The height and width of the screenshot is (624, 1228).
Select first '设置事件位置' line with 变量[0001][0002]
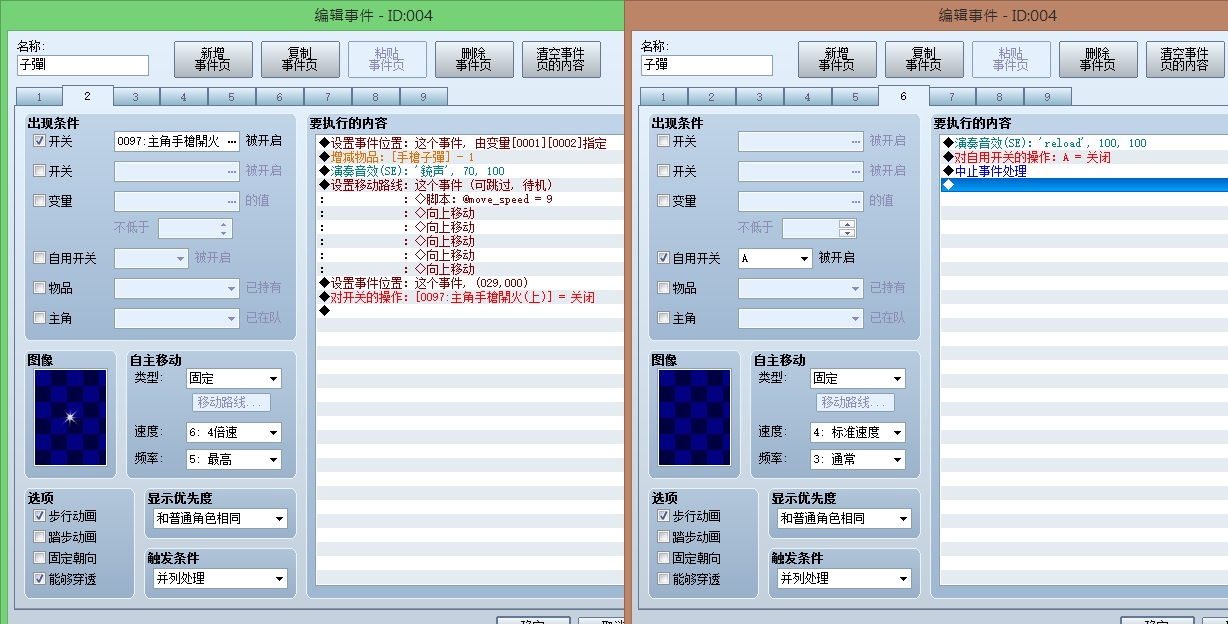tap(470, 144)
